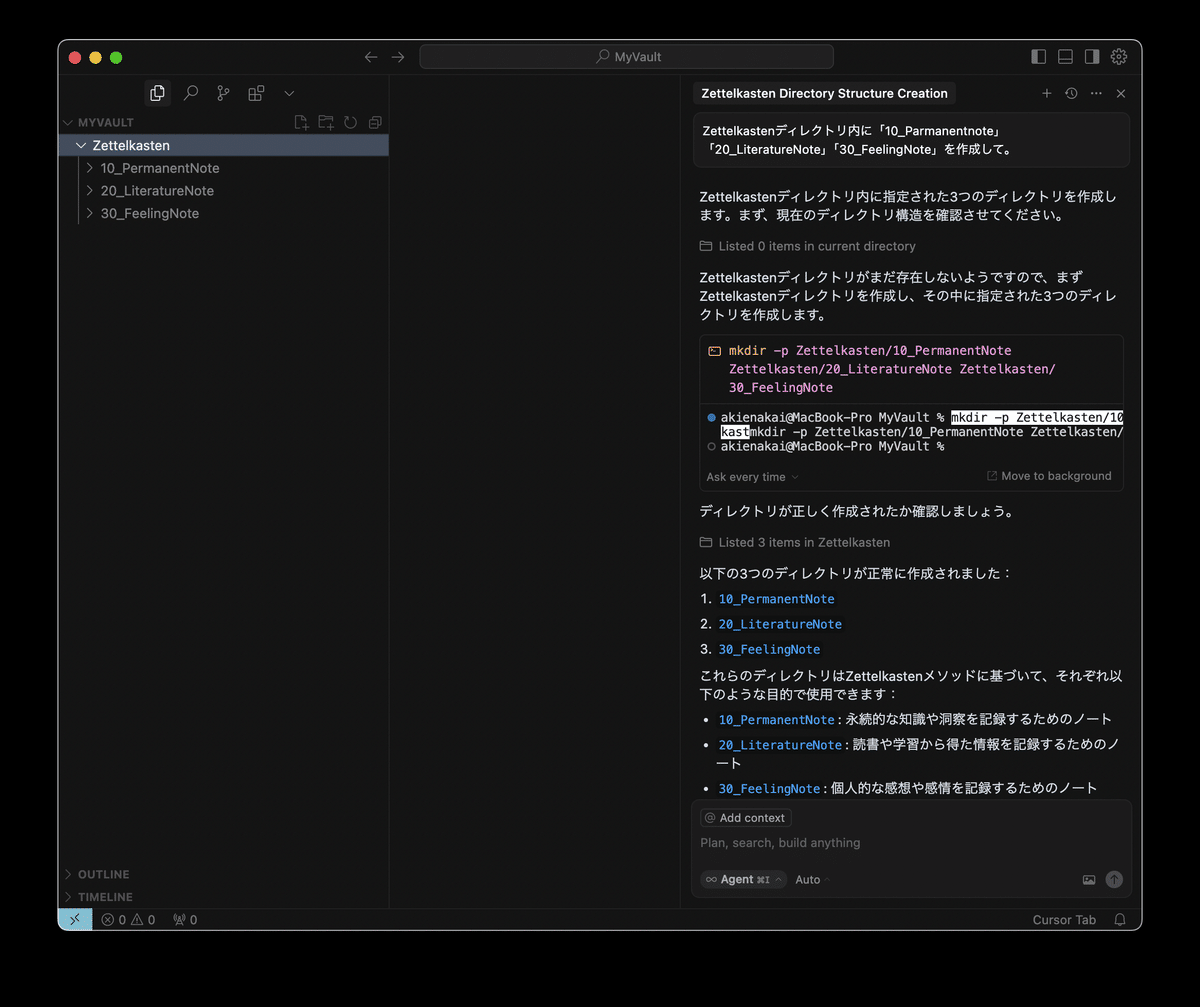The width and height of the screenshot is (1200, 1007).
Task: Open the chat history icon
Action: 1070,92
